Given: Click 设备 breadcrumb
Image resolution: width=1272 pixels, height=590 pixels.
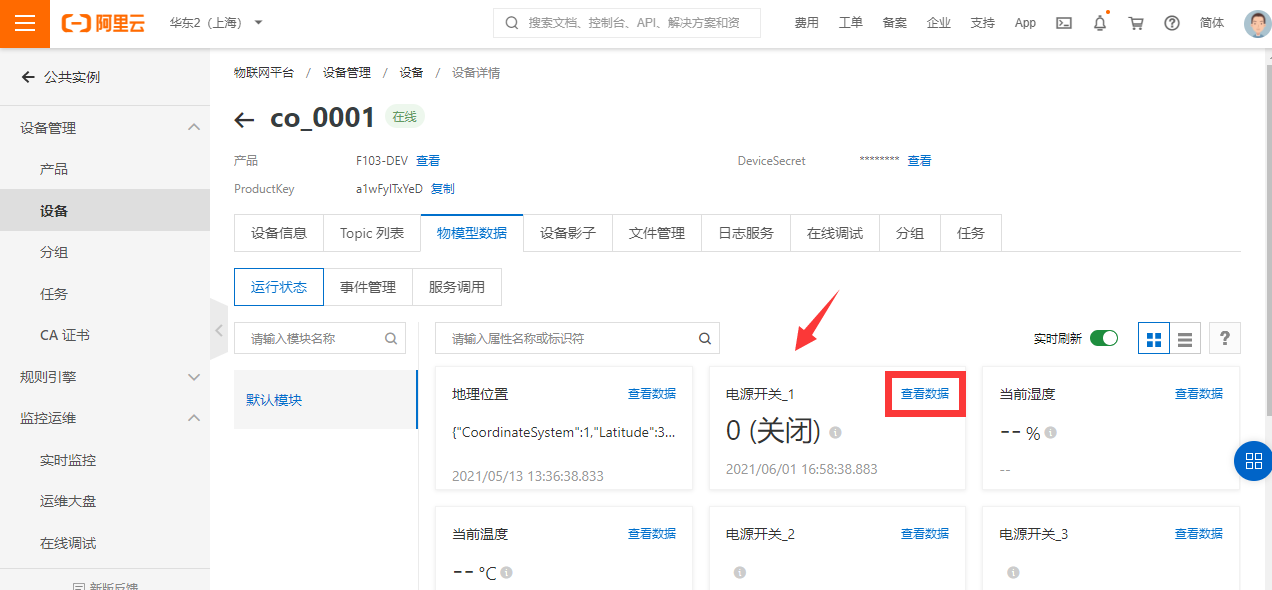Looking at the screenshot, I should coord(411,72).
